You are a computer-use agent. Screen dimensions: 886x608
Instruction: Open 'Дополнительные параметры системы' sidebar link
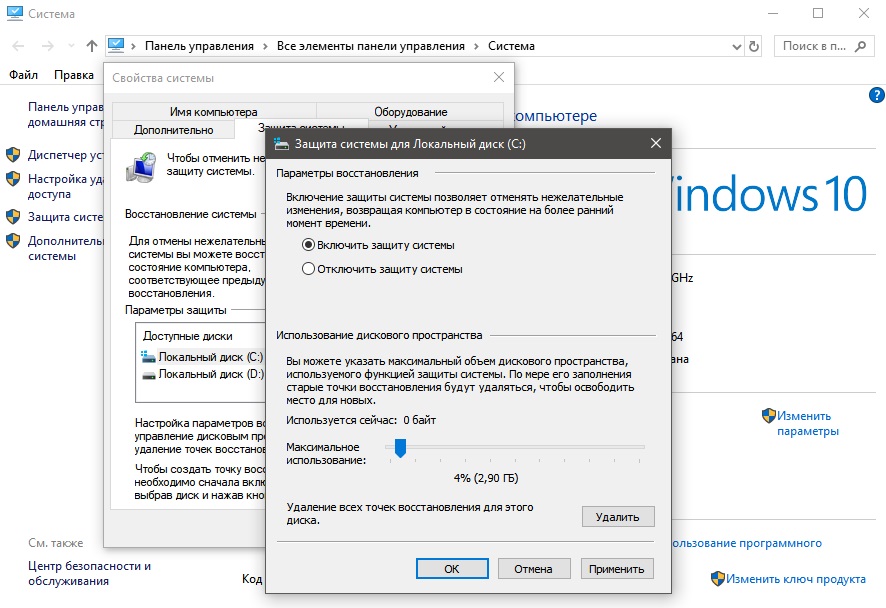point(66,248)
